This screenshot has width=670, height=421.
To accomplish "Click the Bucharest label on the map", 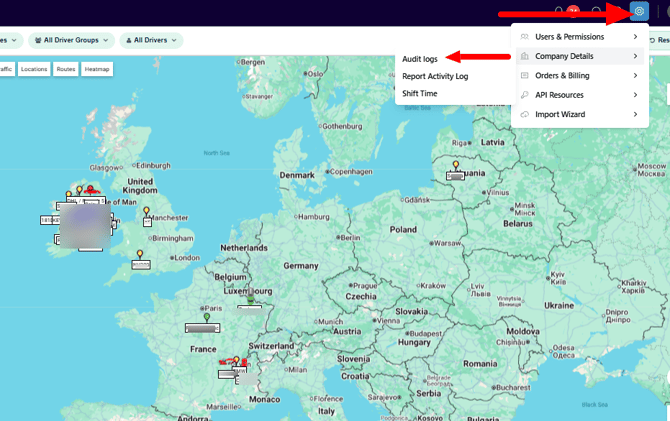I will point(514,388).
